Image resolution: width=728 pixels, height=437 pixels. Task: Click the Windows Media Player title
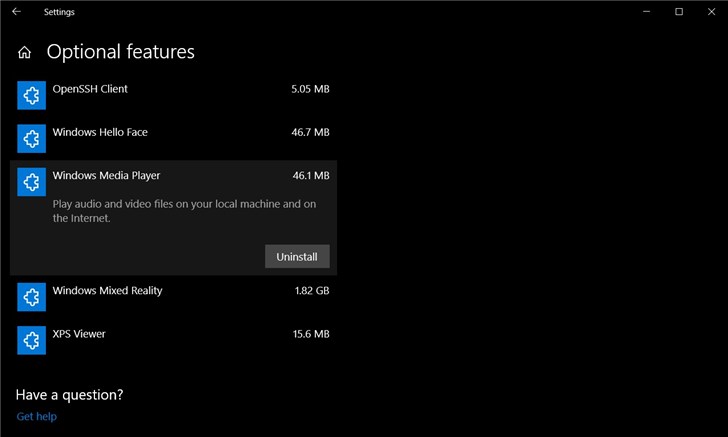106,176
